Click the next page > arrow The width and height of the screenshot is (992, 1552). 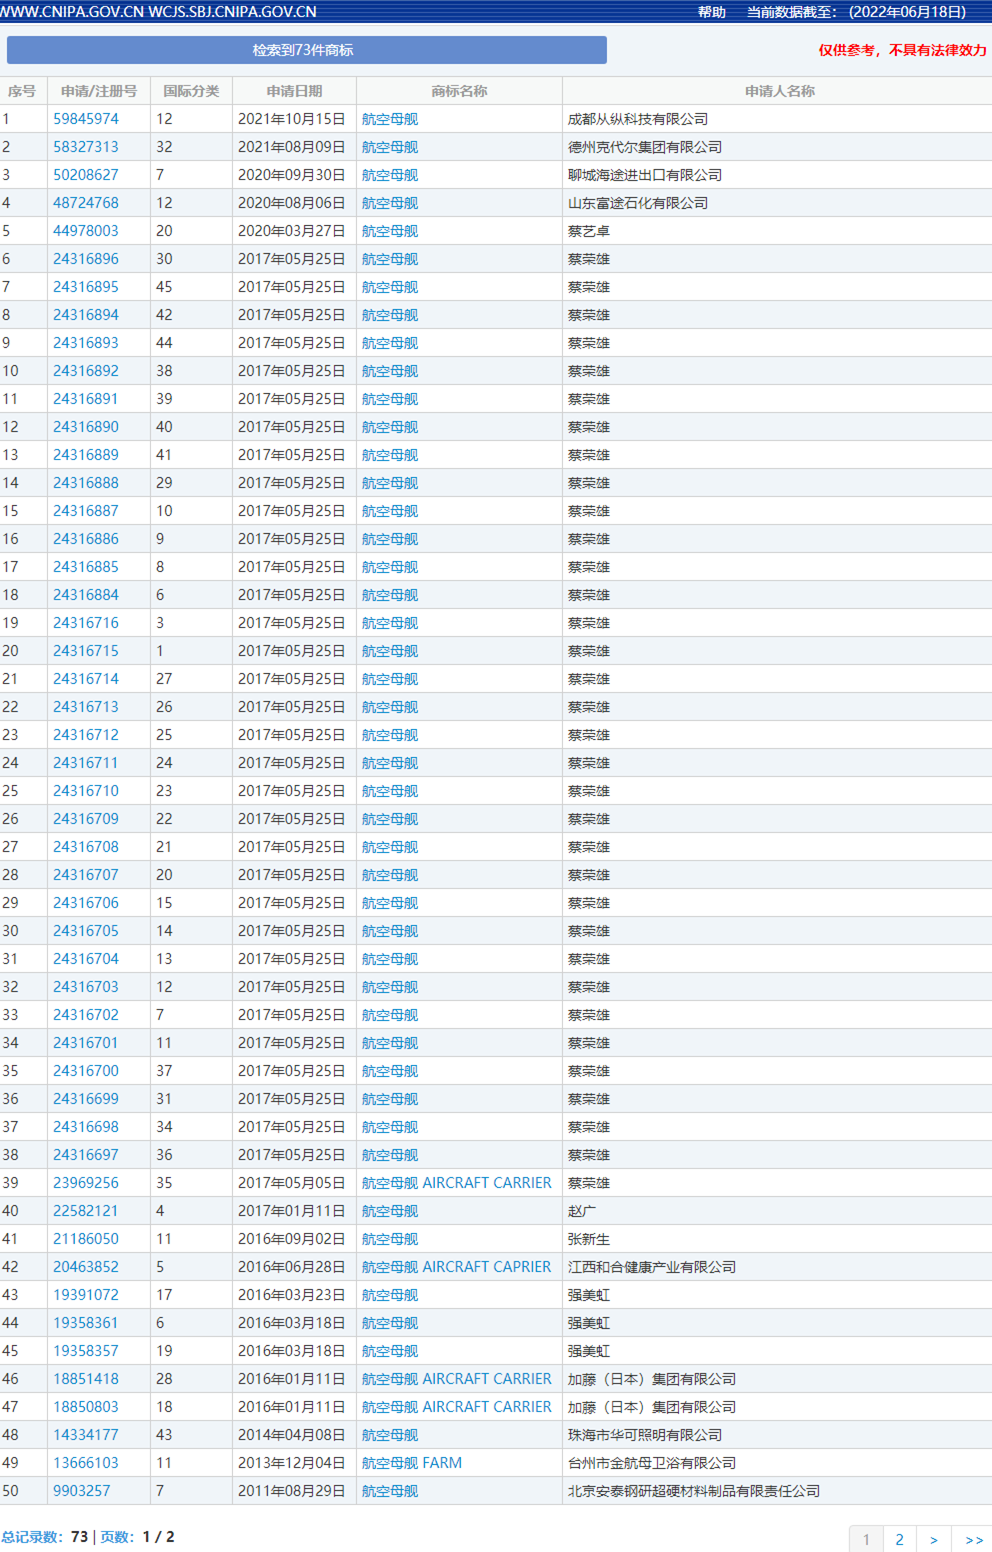pyautogui.click(x=933, y=1539)
